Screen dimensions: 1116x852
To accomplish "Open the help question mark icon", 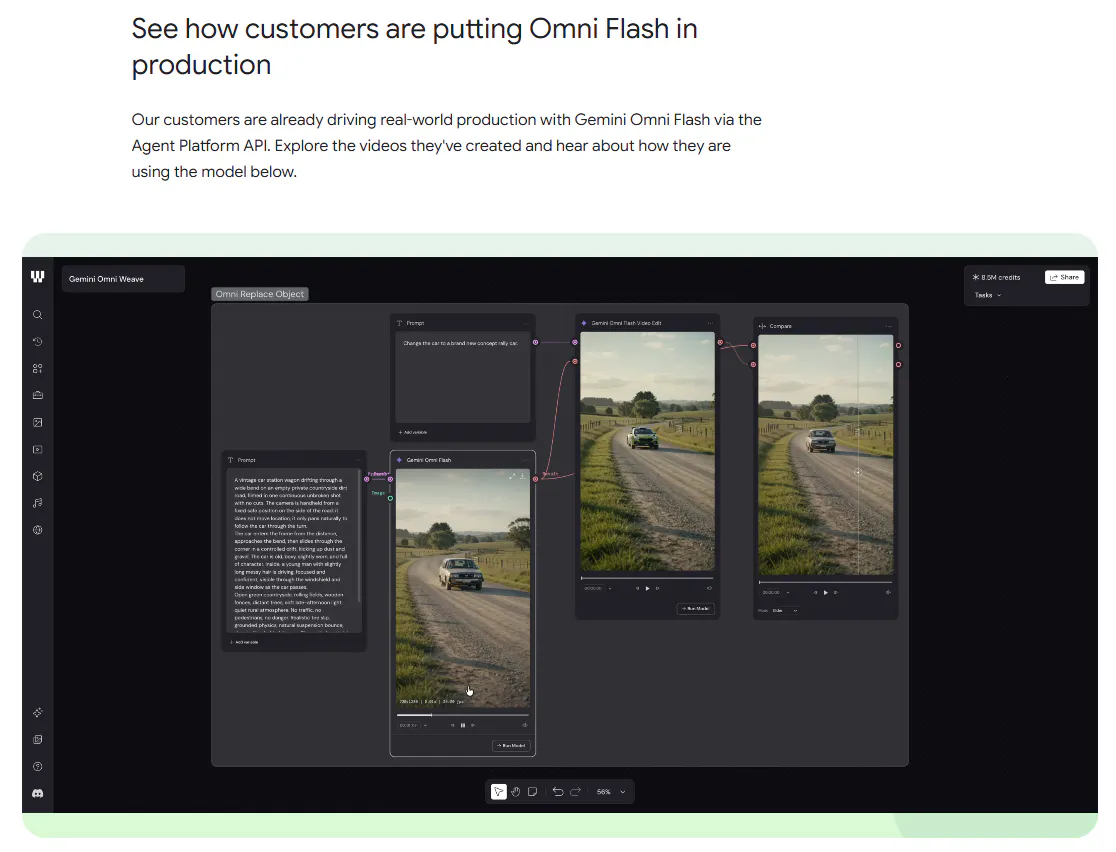I will [x=38, y=767].
